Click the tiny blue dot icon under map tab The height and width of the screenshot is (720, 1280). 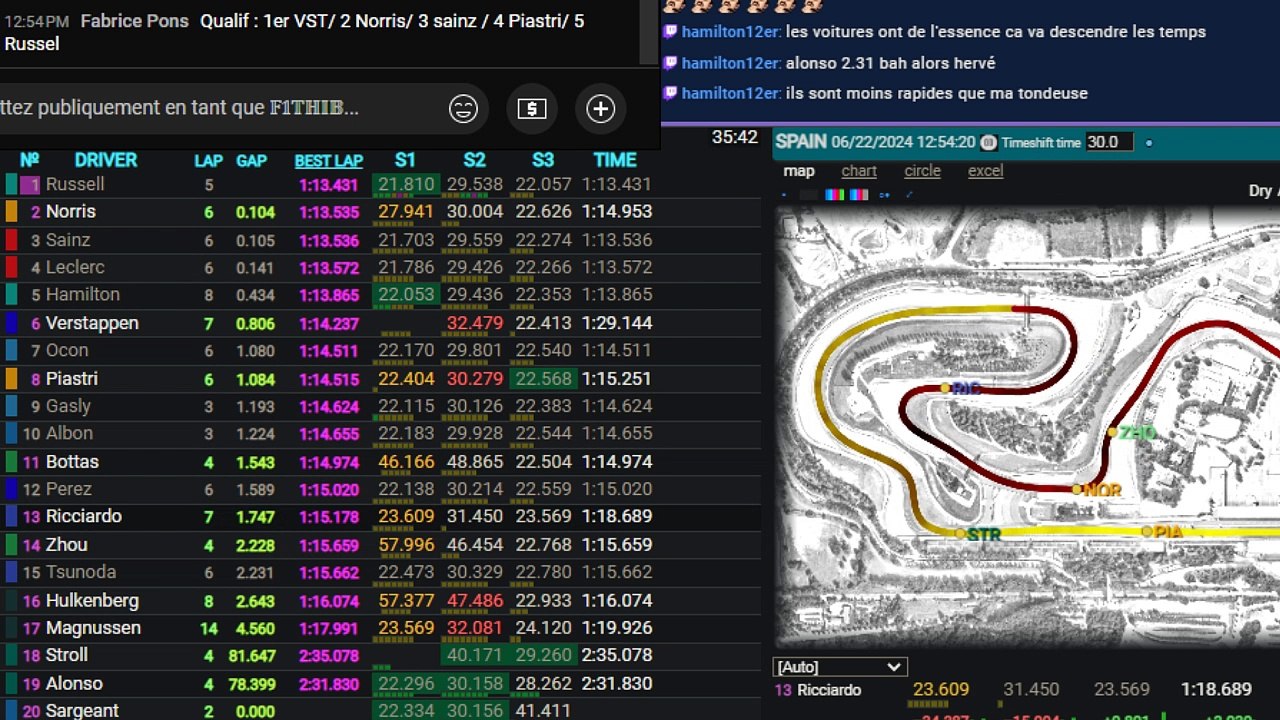[783, 195]
